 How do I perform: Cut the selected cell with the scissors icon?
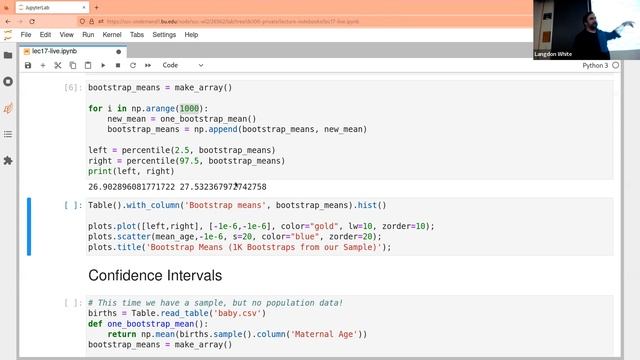click(x=58, y=65)
